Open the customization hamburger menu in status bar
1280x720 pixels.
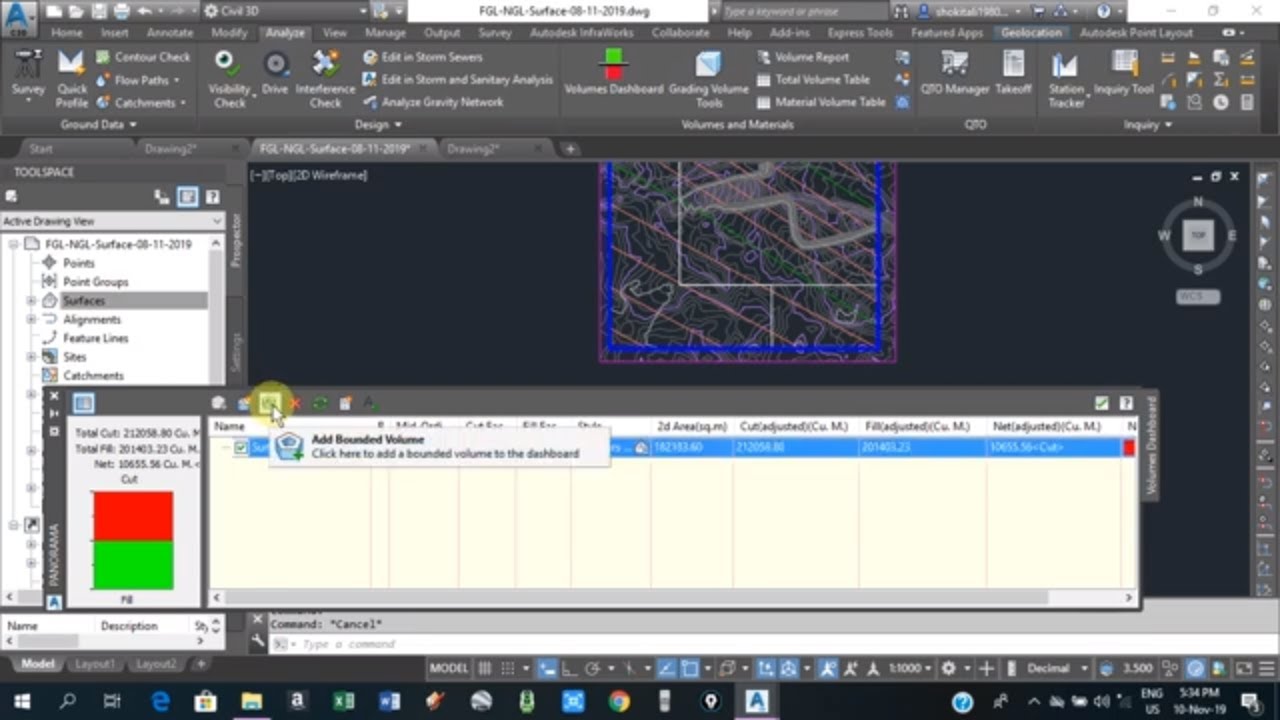1266,668
